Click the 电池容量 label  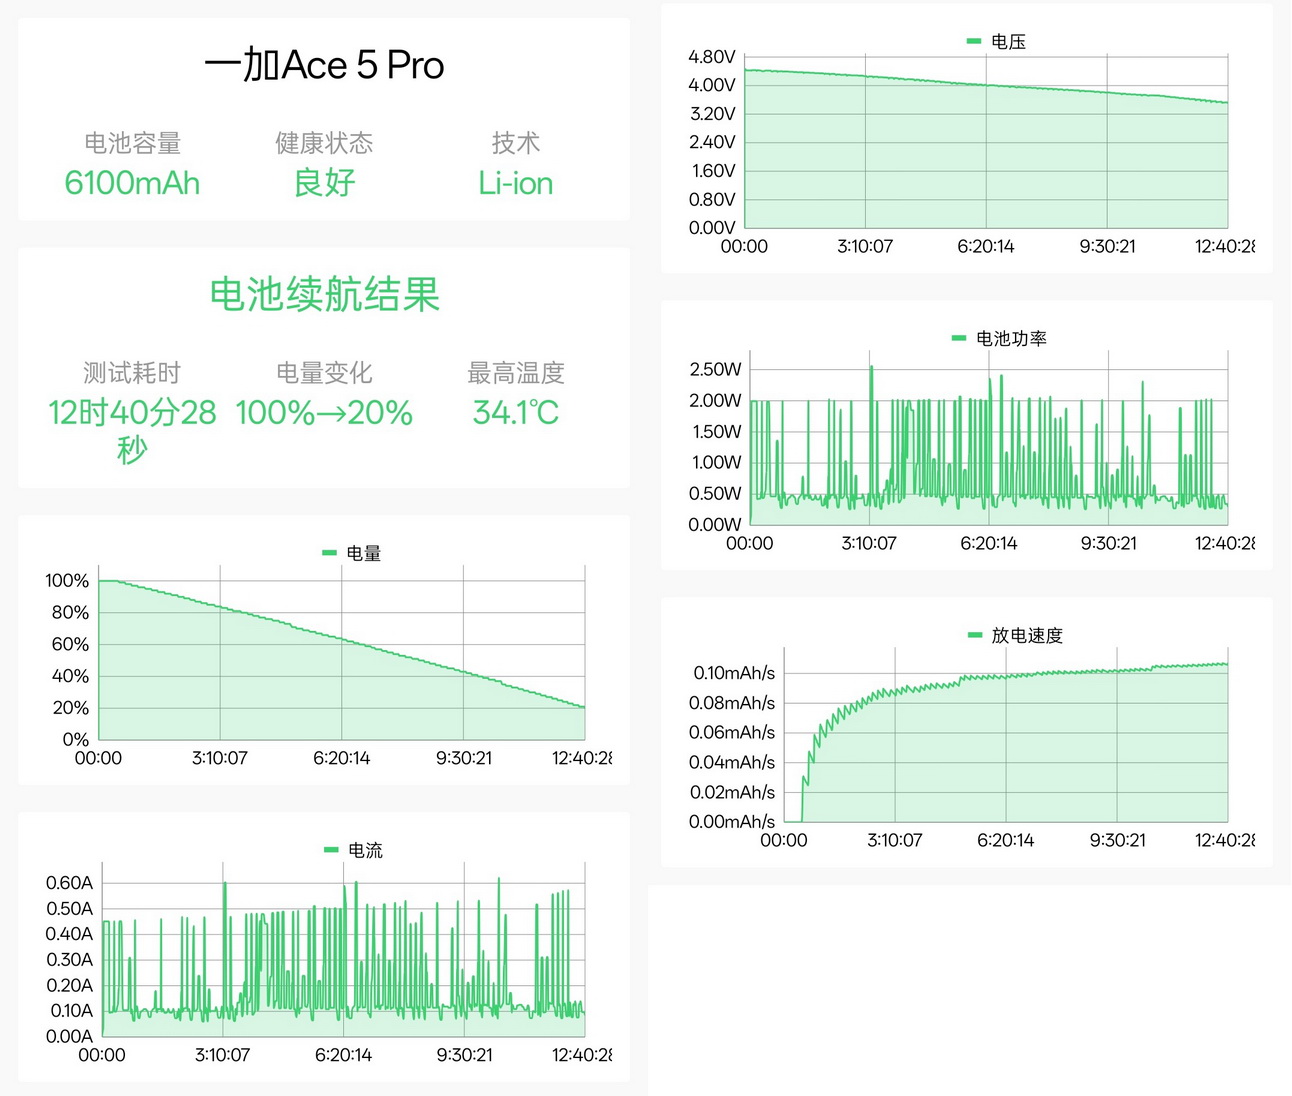coord(132,143)
